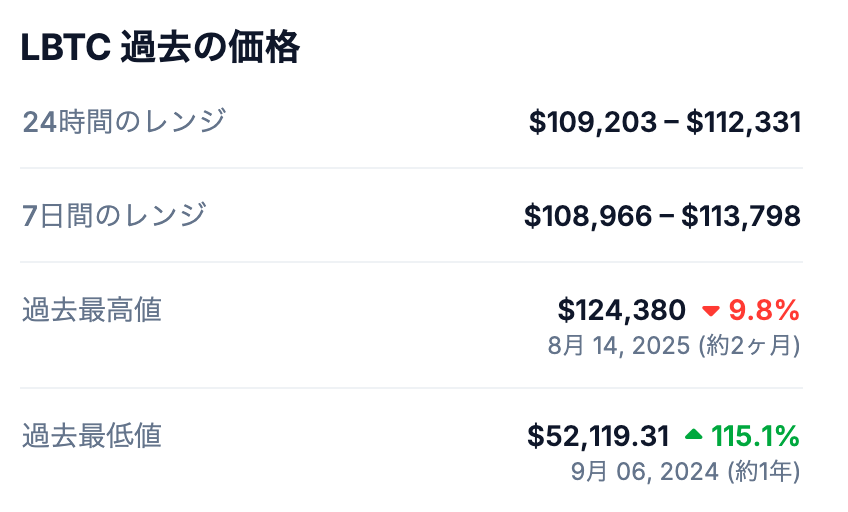Screen dimensions: 848x512
Task: Click the date 8月 14, 2025
Action: 619,346
